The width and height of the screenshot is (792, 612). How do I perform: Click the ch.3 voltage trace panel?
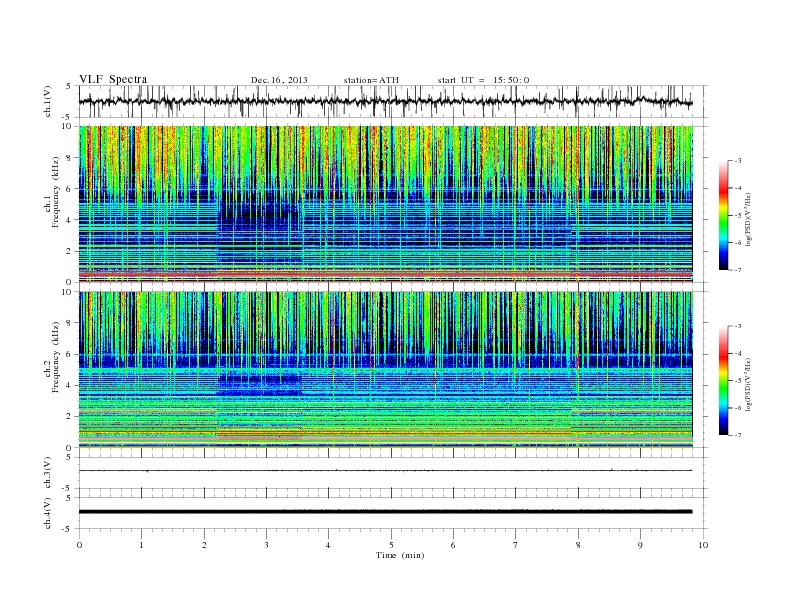pos(393,473)
